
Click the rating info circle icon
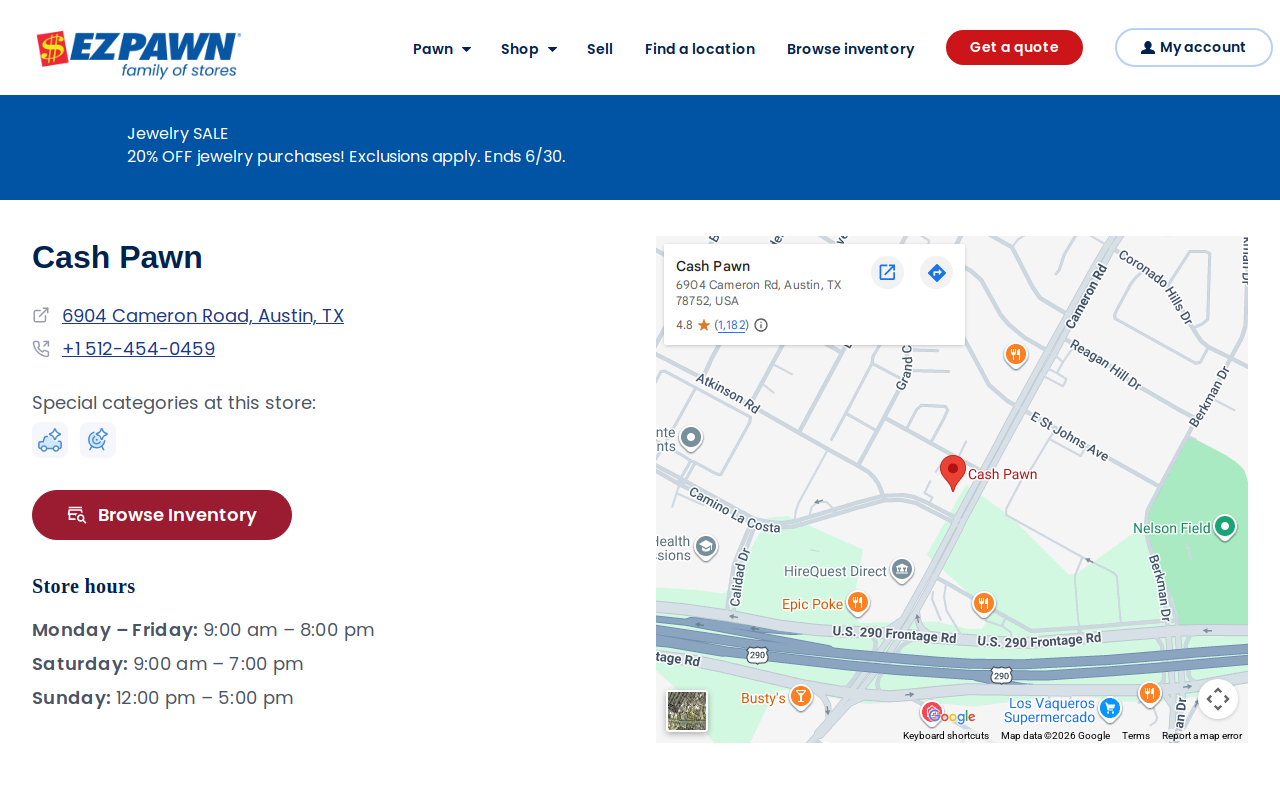[761, 325]
